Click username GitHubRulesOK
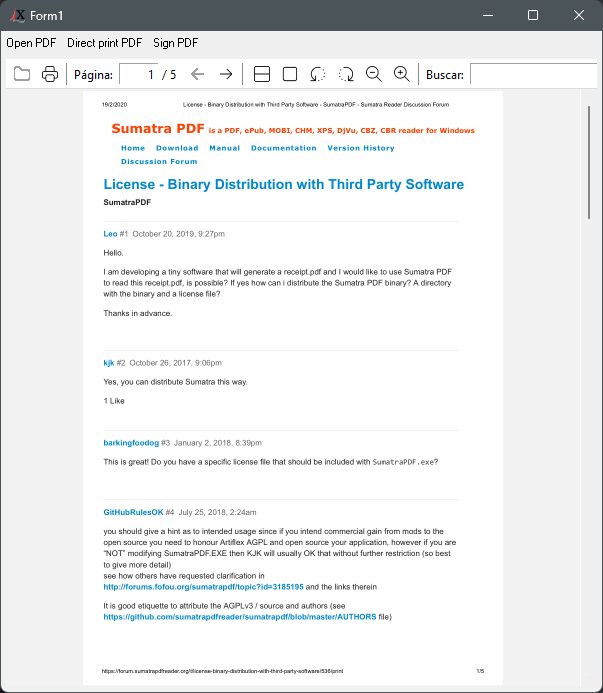Viewport: 603px width, 693px height. [133, 512]
